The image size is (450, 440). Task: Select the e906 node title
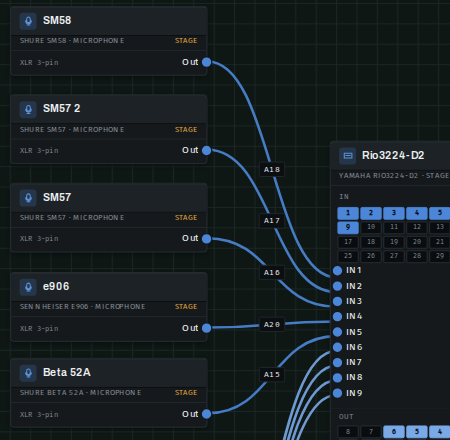click(56, 286)
